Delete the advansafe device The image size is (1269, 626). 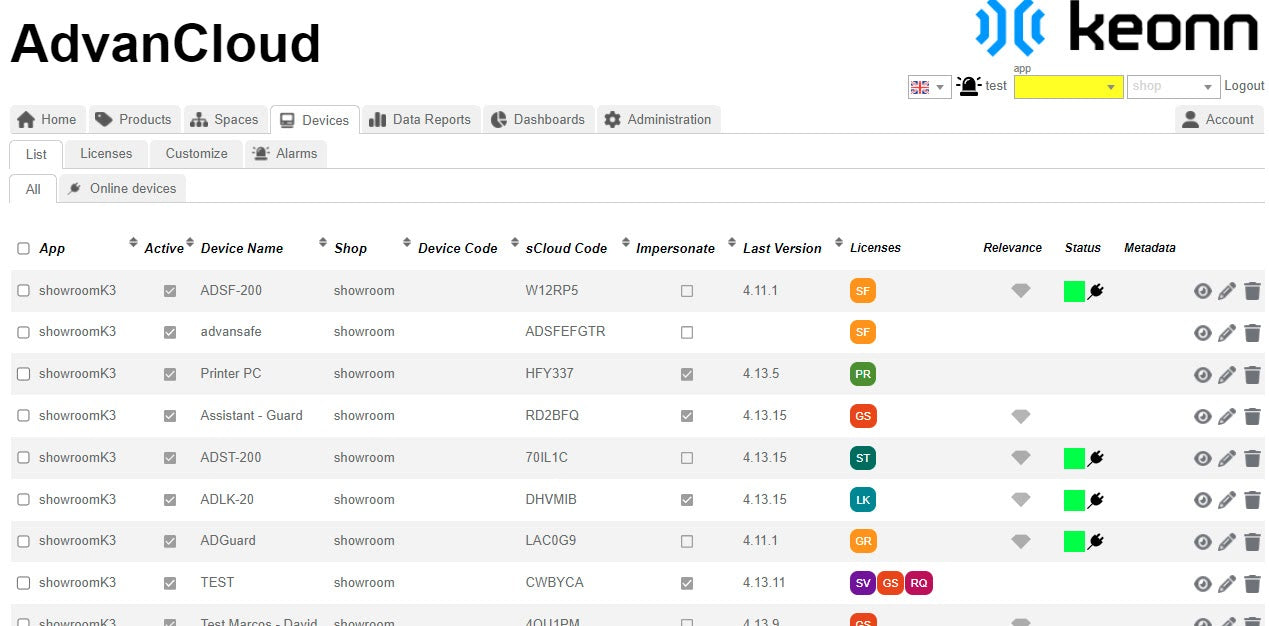1252,333
